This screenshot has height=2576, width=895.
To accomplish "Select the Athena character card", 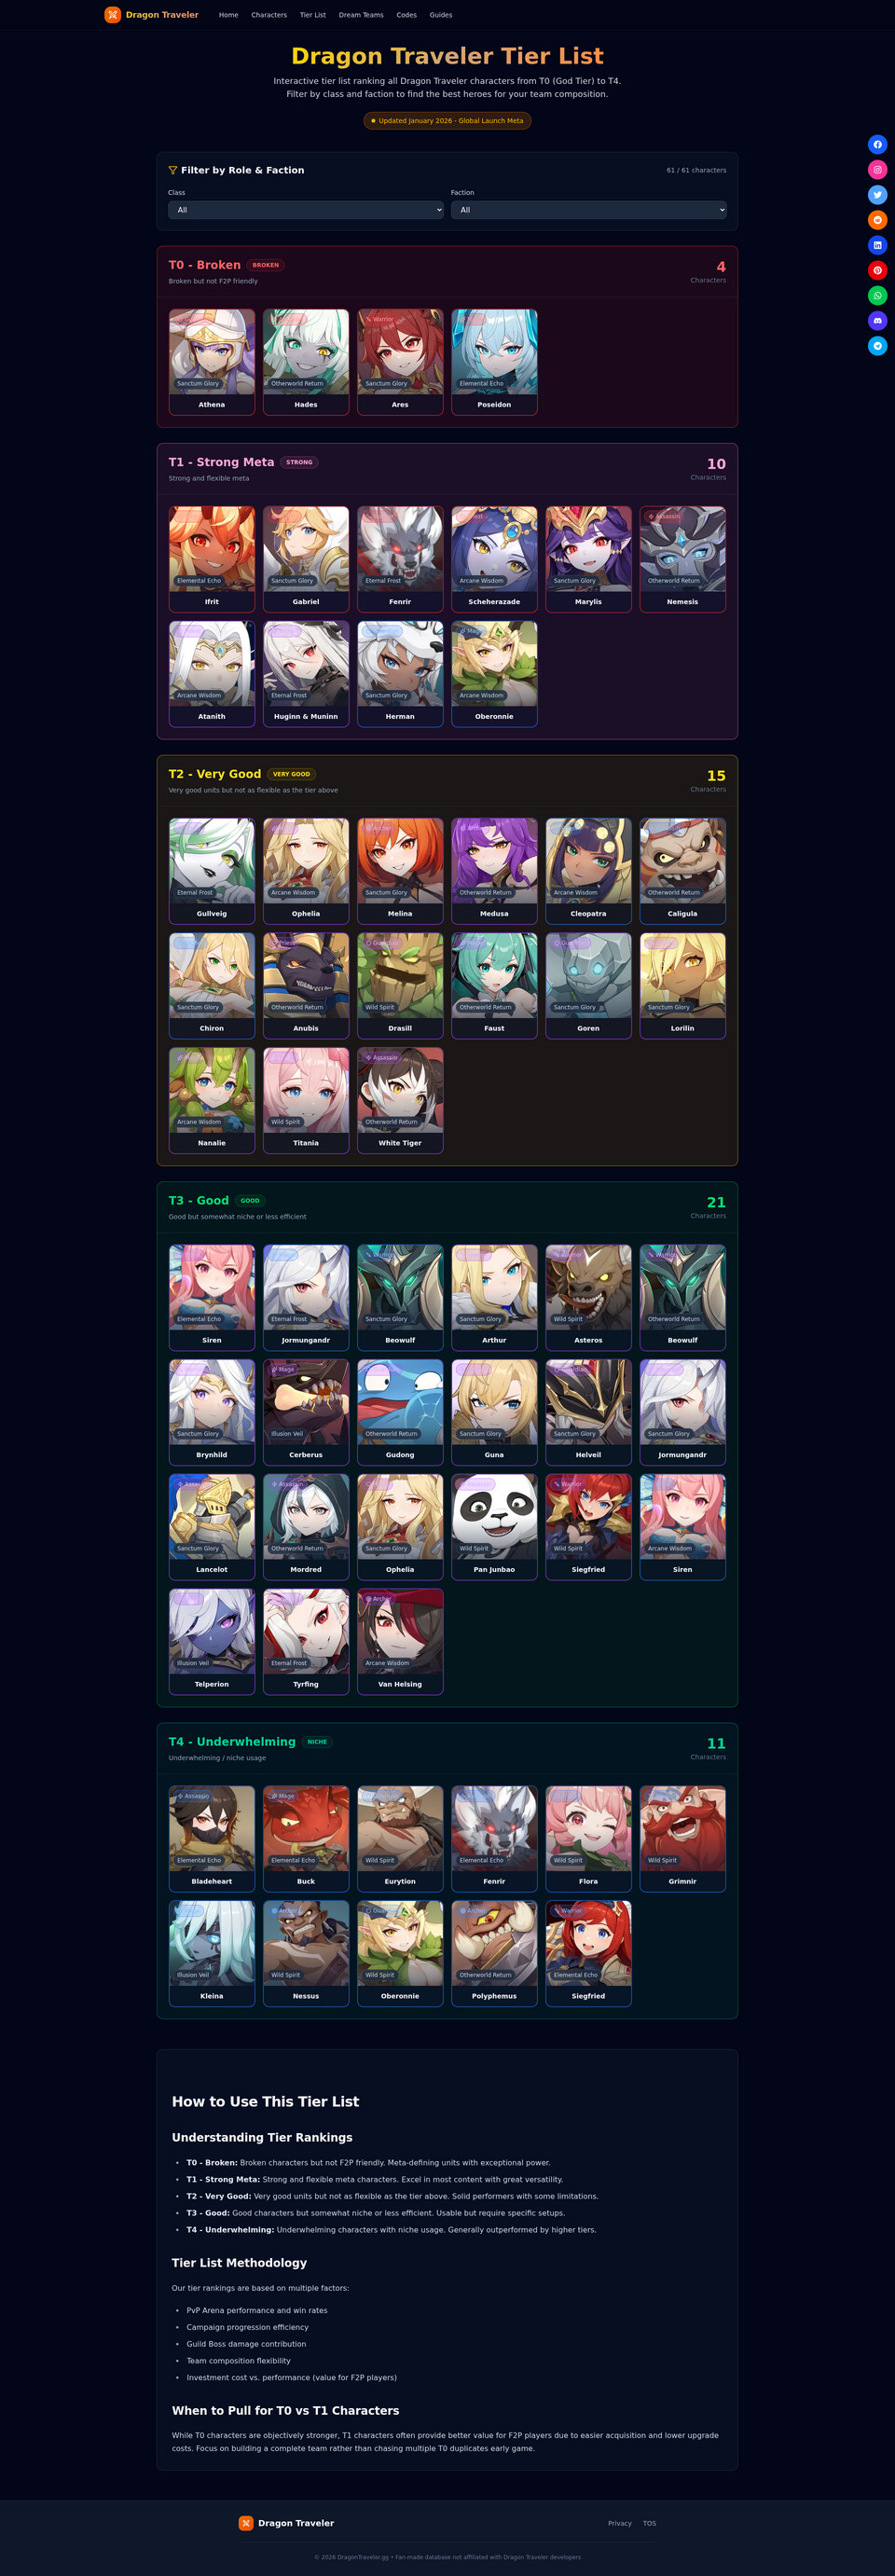I will 212,362.
